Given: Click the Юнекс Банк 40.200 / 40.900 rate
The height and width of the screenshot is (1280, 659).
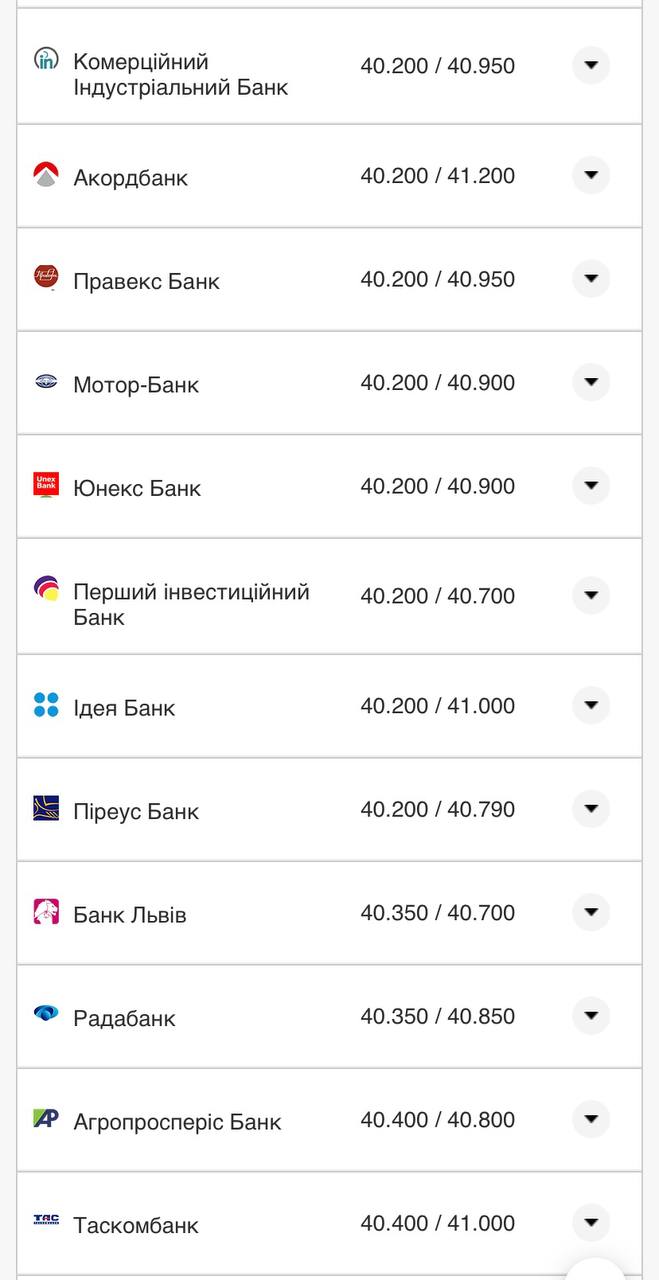Looking at the screenshot, I should click(437, 486).
